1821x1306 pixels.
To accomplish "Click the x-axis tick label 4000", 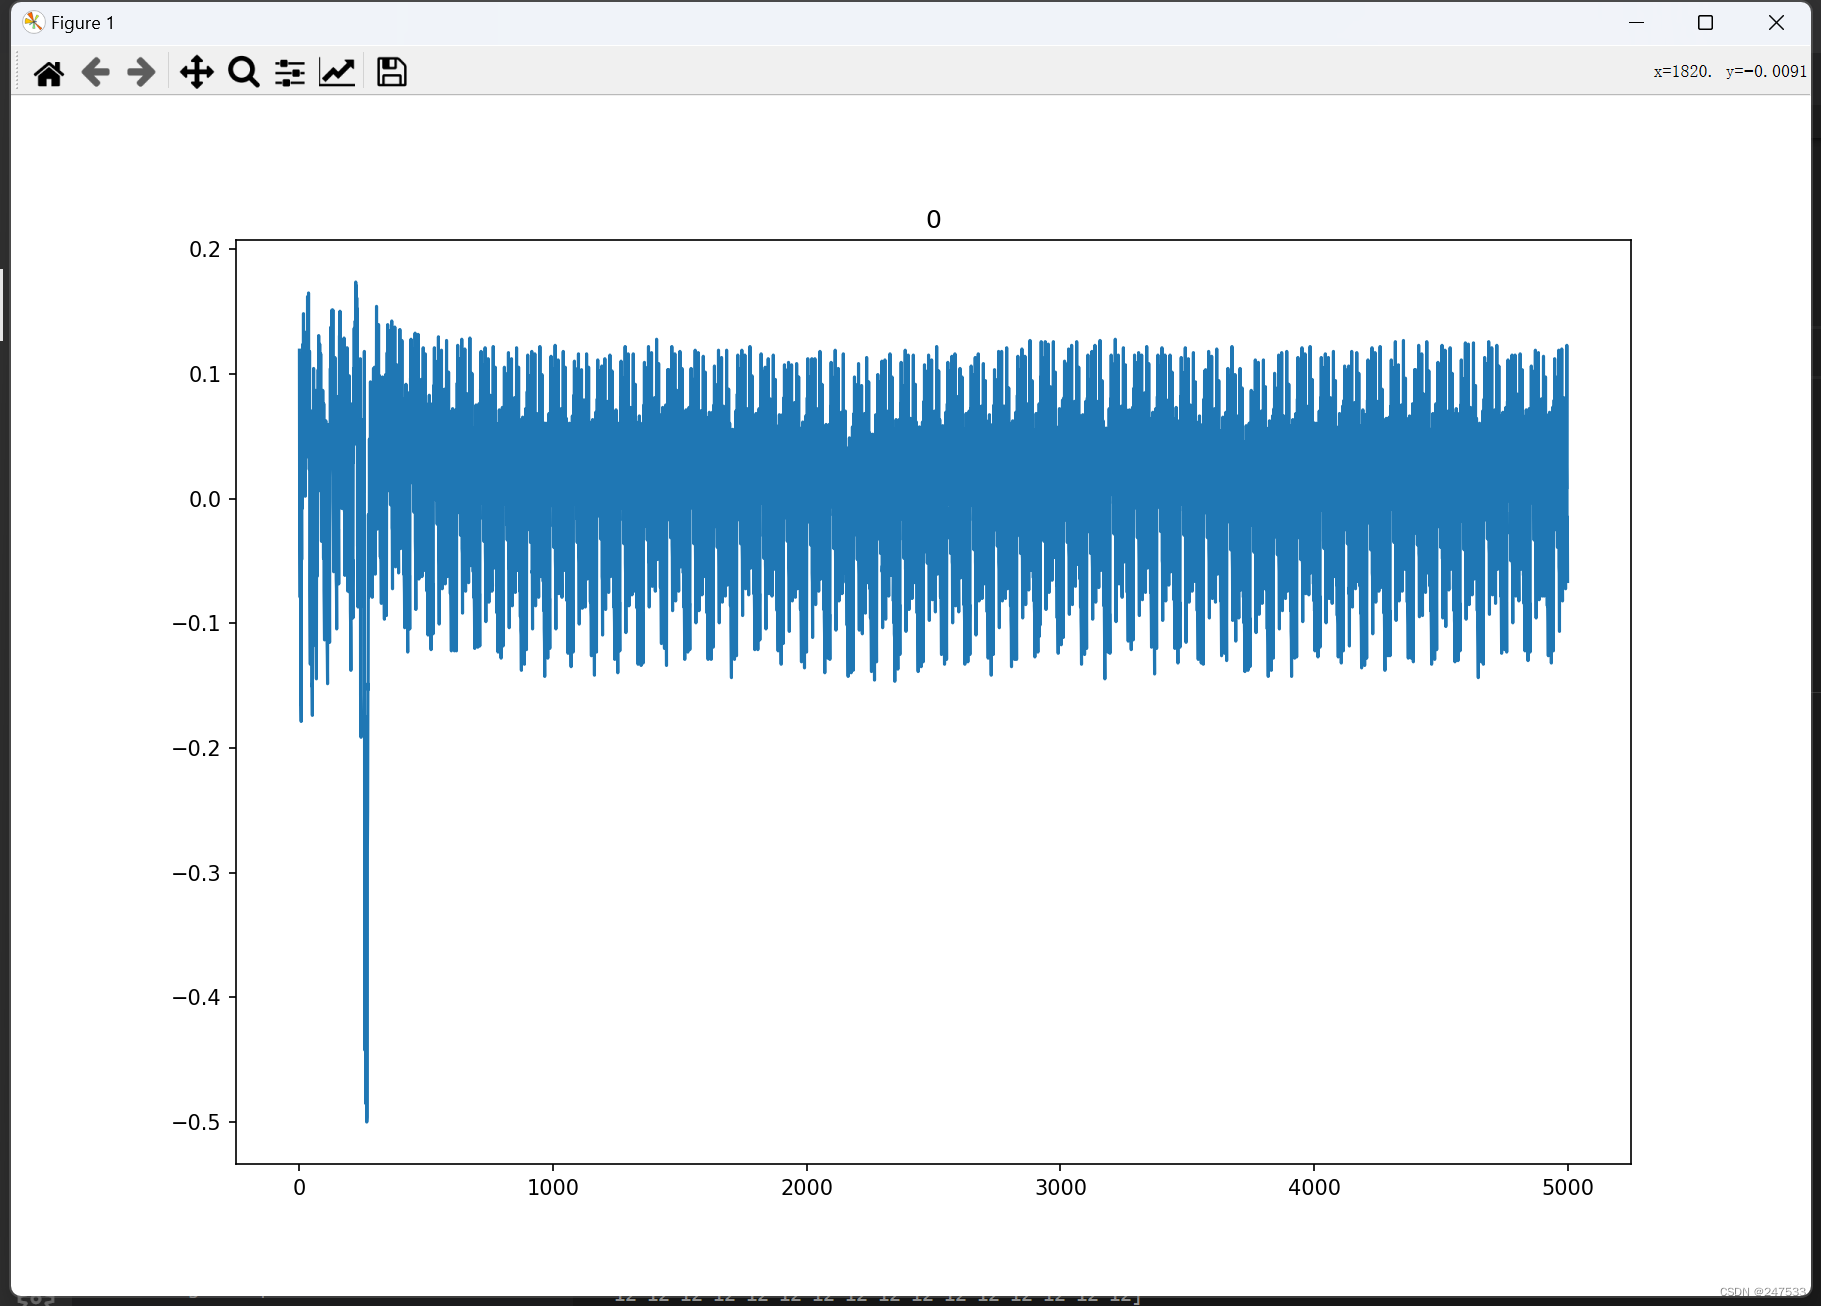I will click(x=1314, y=1187).
